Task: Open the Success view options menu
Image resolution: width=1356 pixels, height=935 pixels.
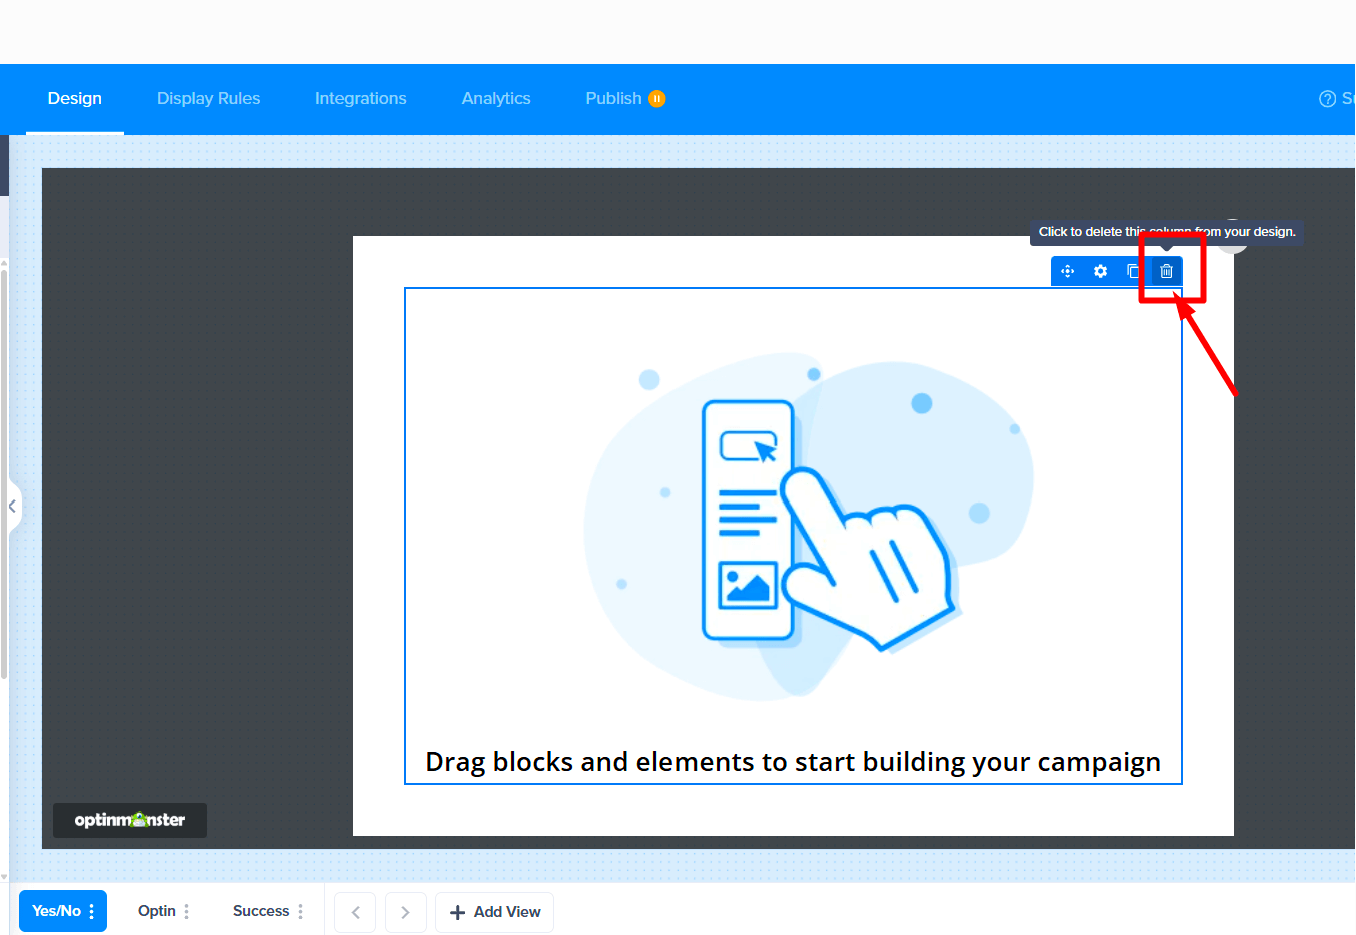Action: [x=302, y=911]
